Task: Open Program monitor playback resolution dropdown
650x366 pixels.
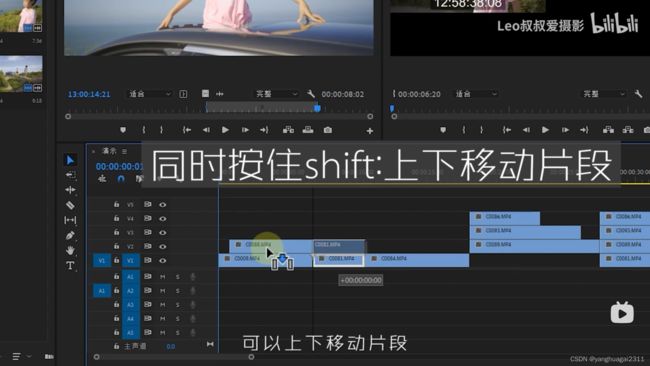Action: (x=603, y=94)
